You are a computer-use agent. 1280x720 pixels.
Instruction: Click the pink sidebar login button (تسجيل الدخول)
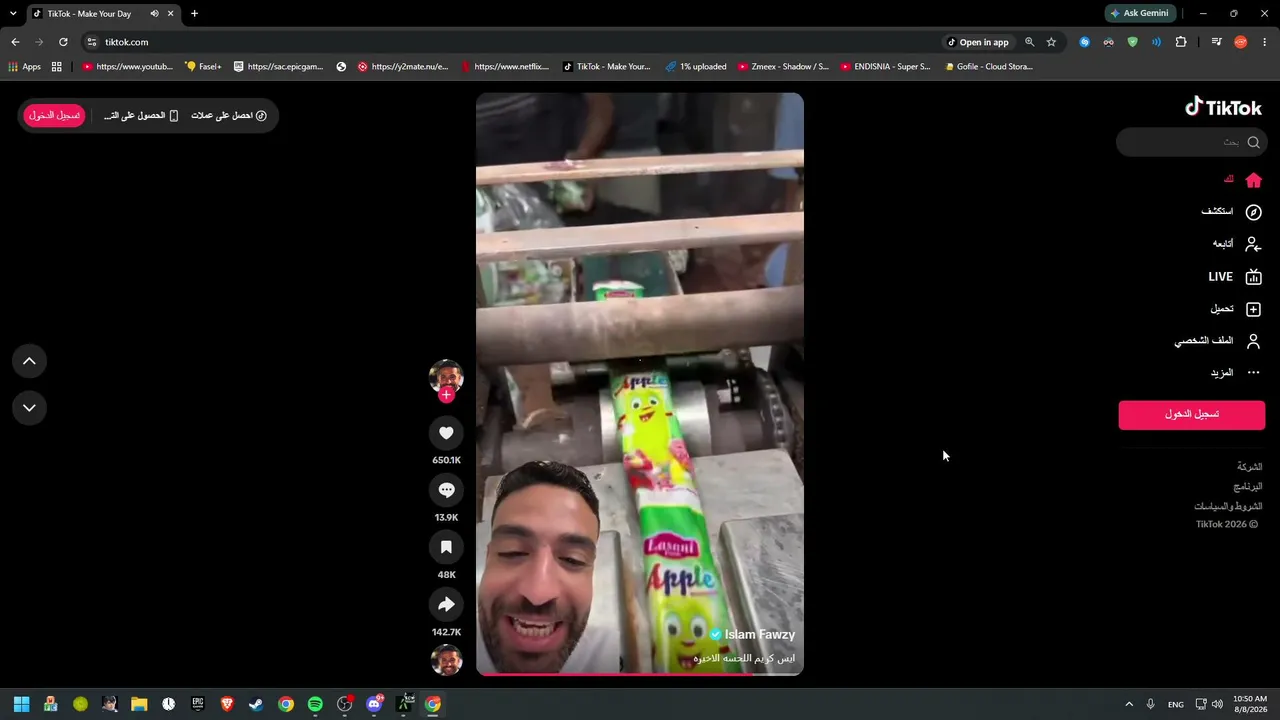coord(1191,414)
